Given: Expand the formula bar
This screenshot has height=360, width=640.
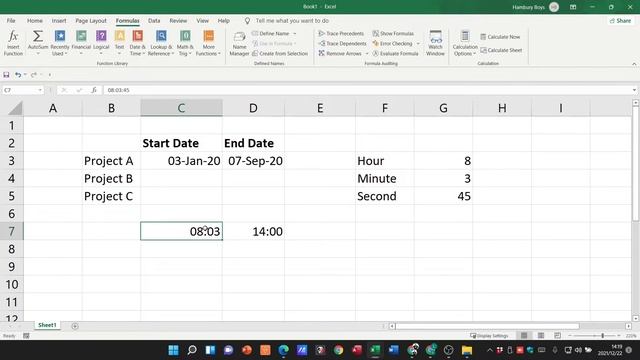Looking at the screenshot, I should click(x=634, y=90).
